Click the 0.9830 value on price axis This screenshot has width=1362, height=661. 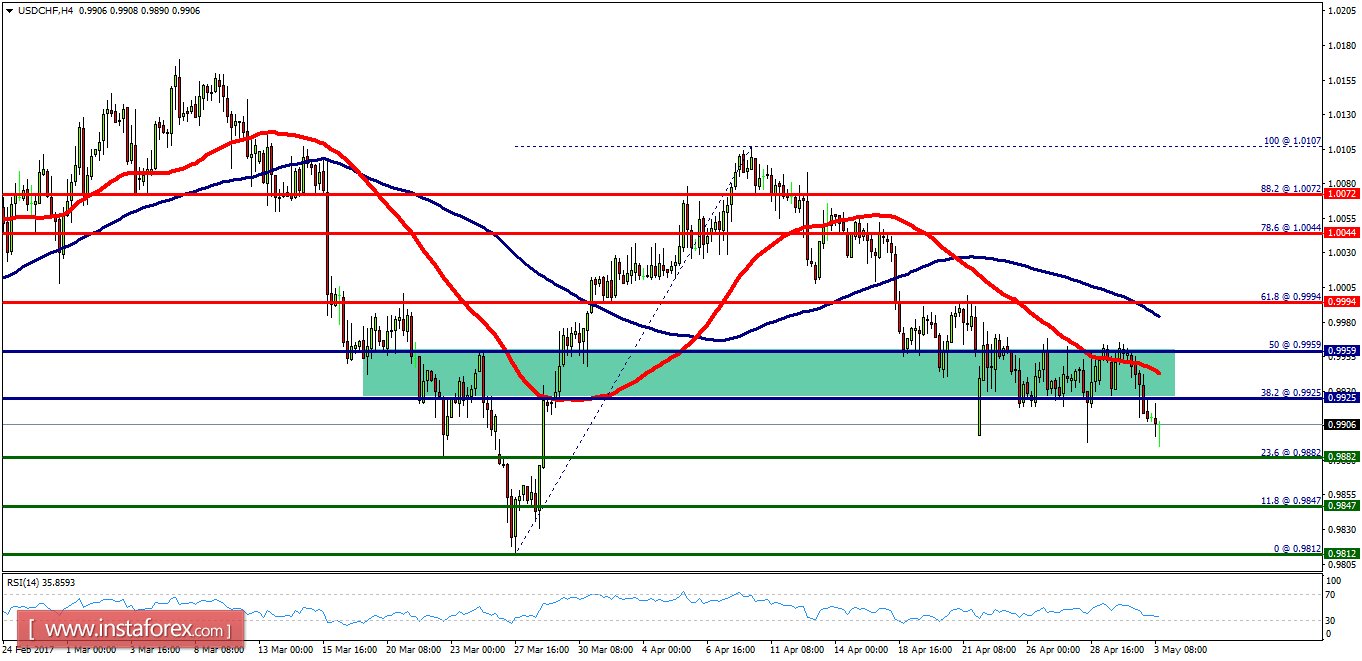point(1341,530)
